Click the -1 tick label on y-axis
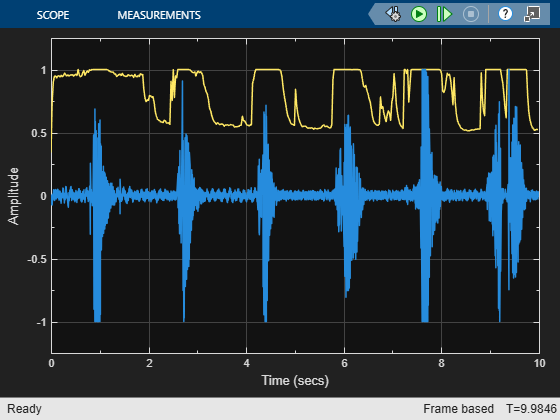 click(41, 322)
